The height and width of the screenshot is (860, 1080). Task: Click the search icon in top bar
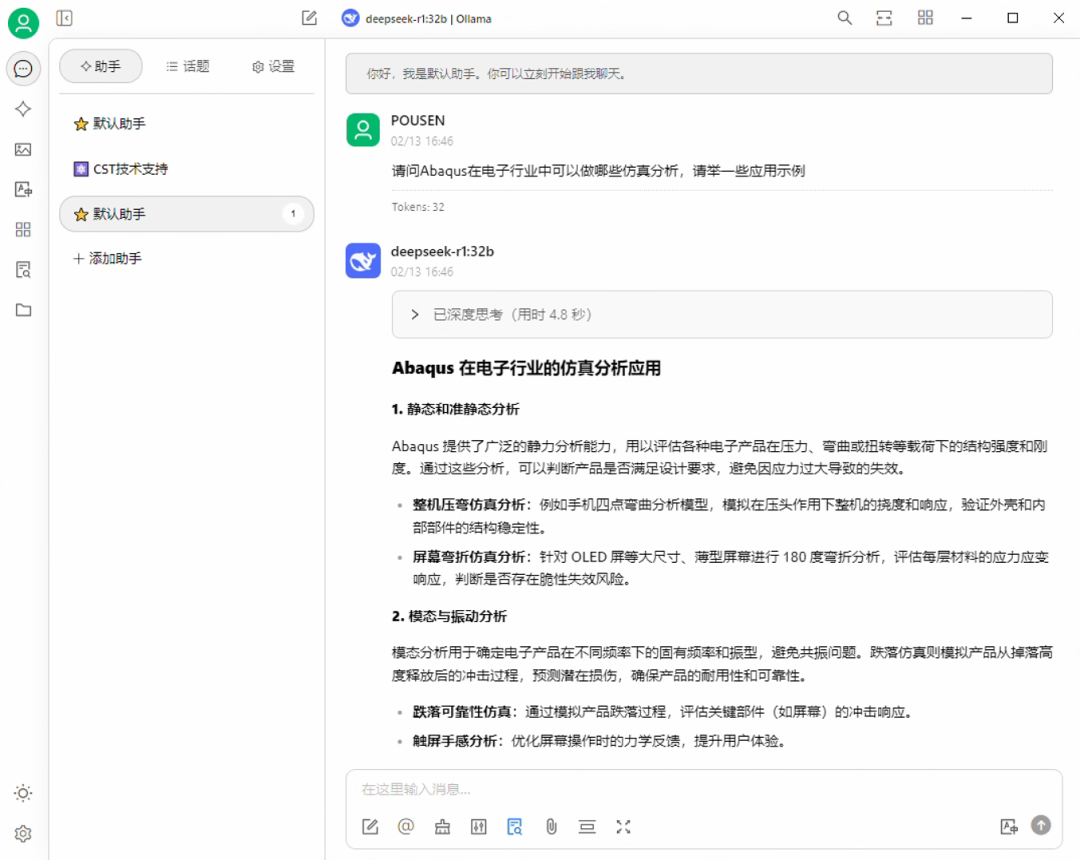click(845, 18)
